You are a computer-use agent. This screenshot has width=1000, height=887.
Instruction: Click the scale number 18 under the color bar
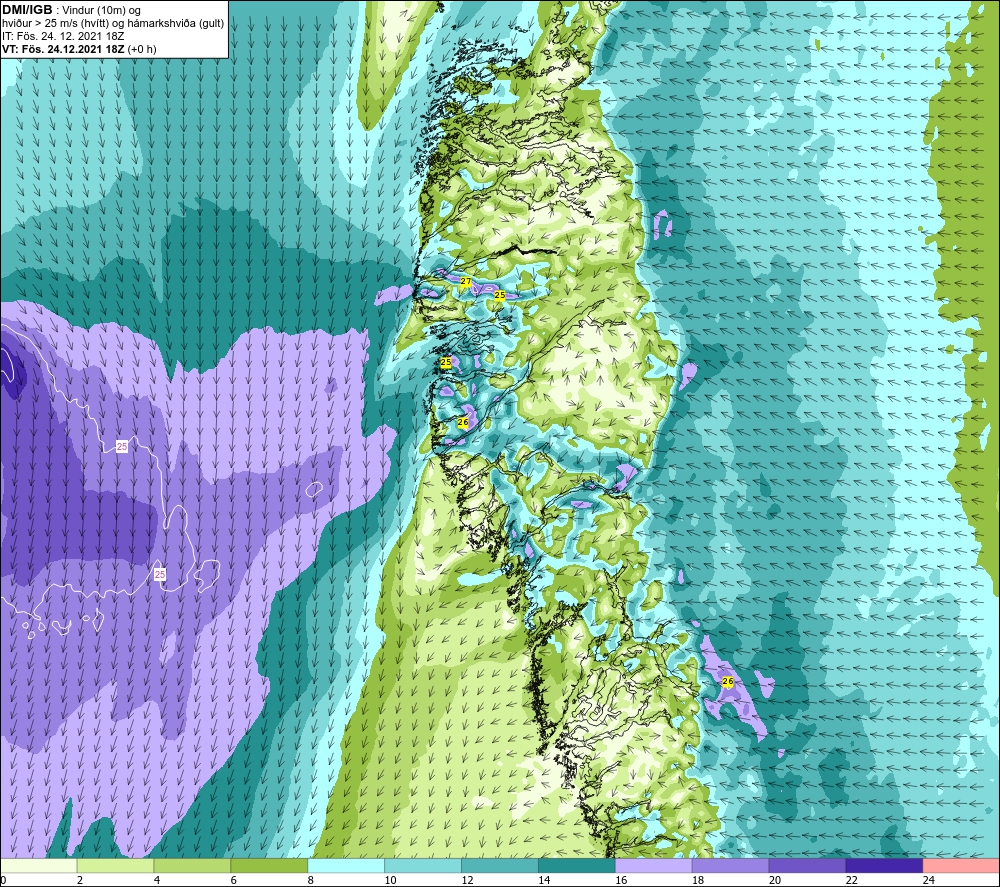tap(698, 880)
